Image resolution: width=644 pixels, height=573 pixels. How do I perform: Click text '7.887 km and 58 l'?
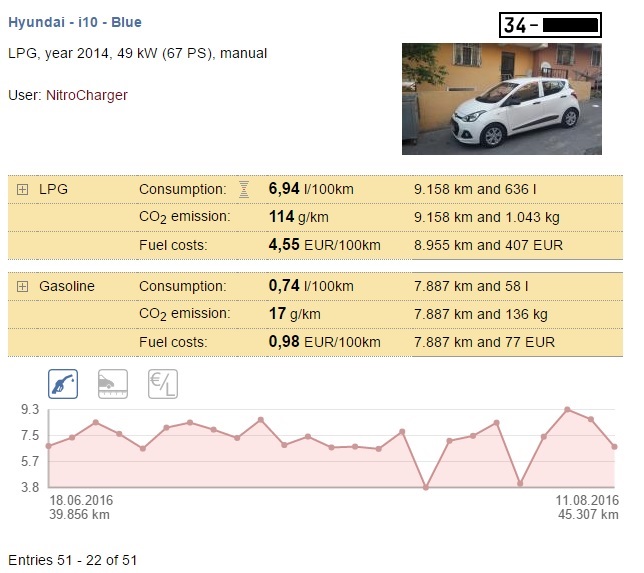coord(471,286)
